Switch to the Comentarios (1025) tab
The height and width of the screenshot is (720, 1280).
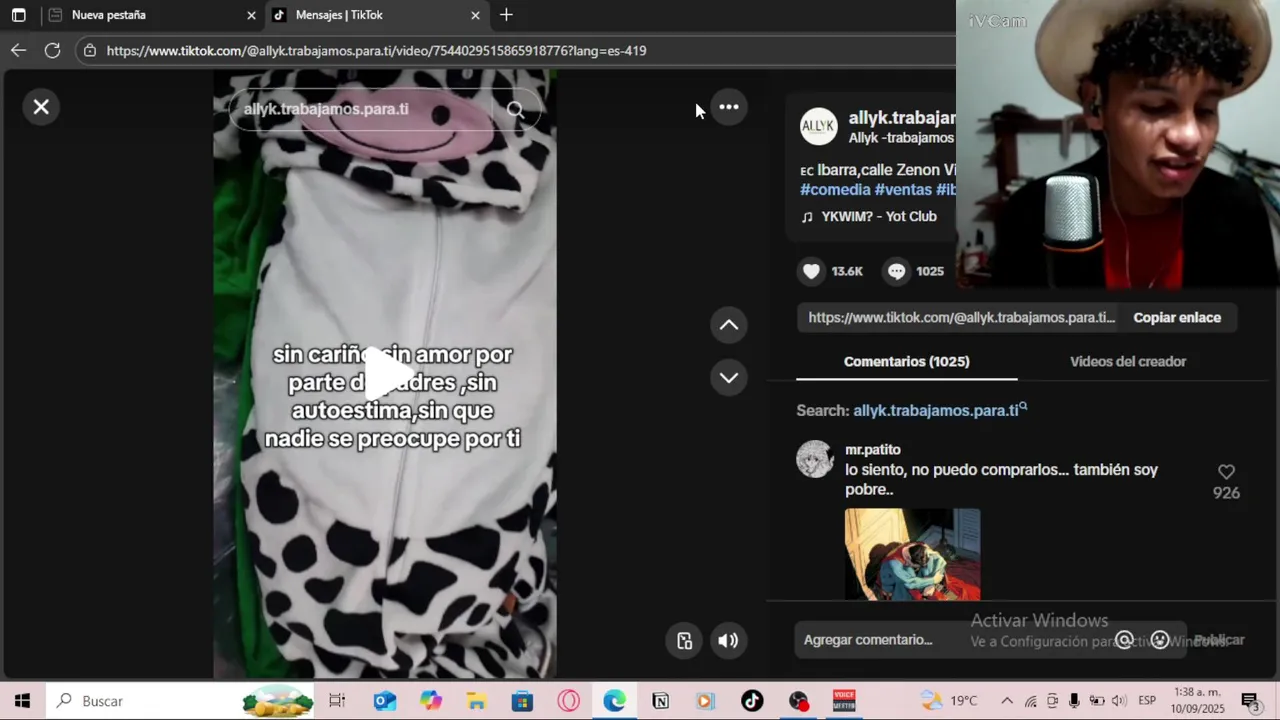(x=906, y=361)
